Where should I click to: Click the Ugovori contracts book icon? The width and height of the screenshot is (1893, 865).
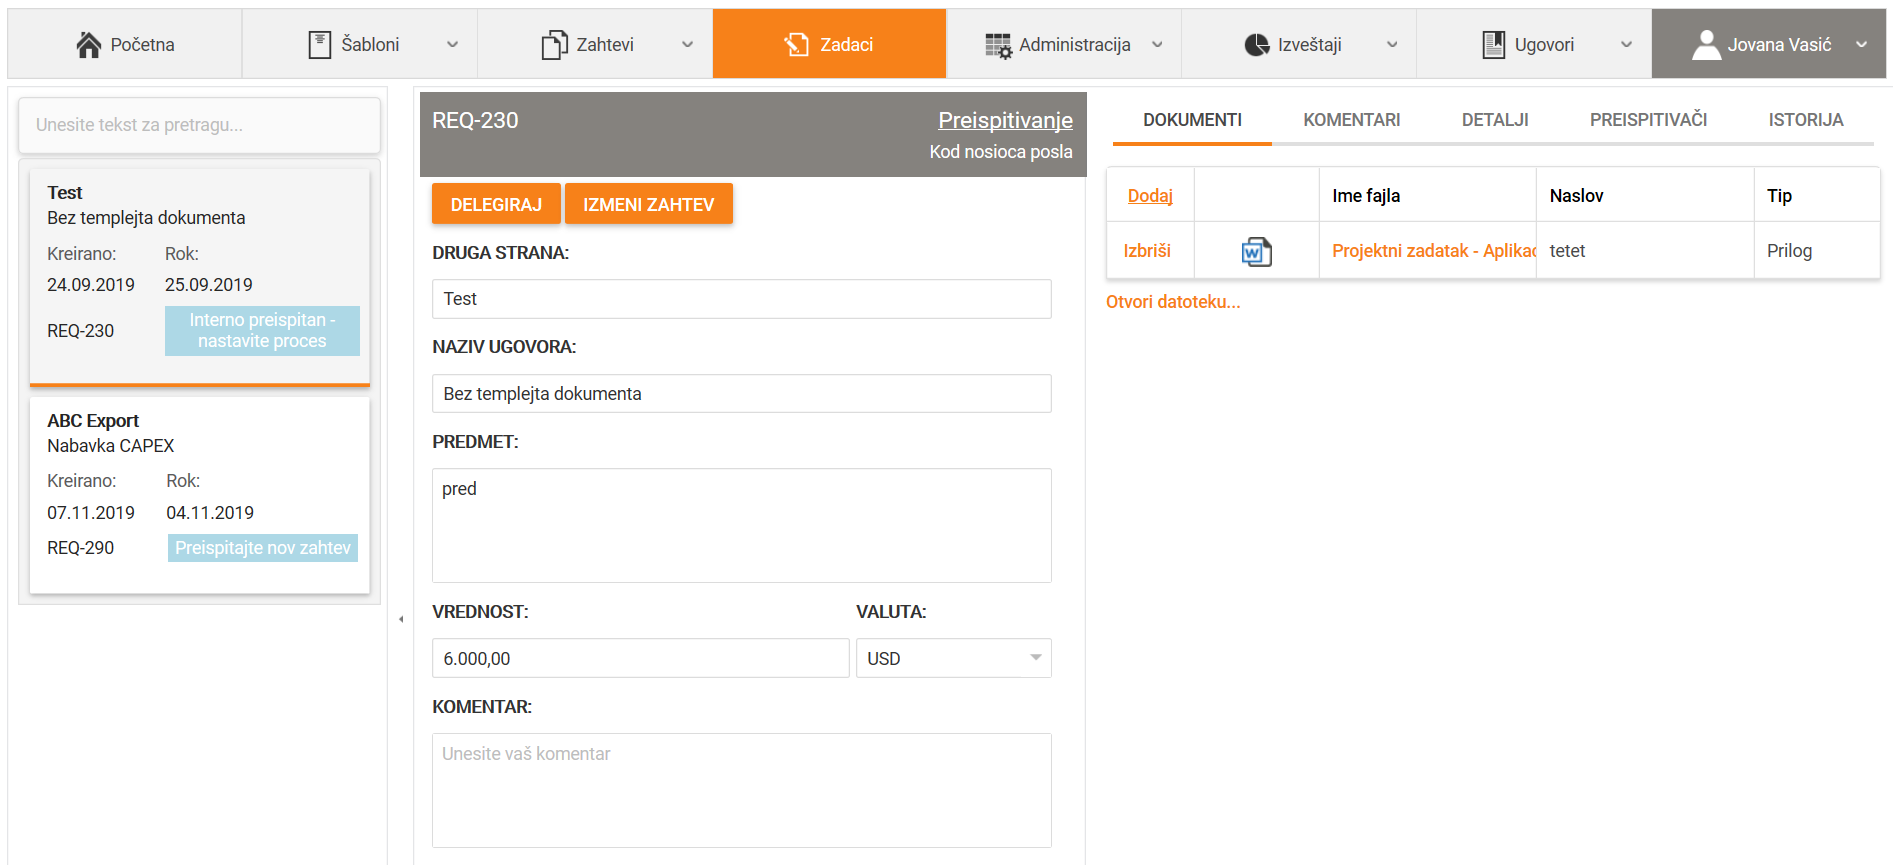coord(1493,45)
